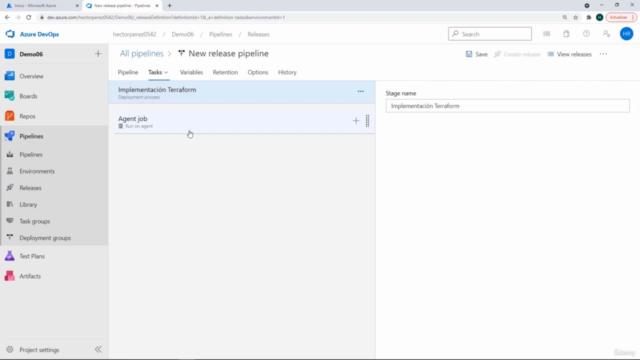Open the Pipelines sub-item icon
The height and width of the screenshot is (360, 640).
(10, 154)
